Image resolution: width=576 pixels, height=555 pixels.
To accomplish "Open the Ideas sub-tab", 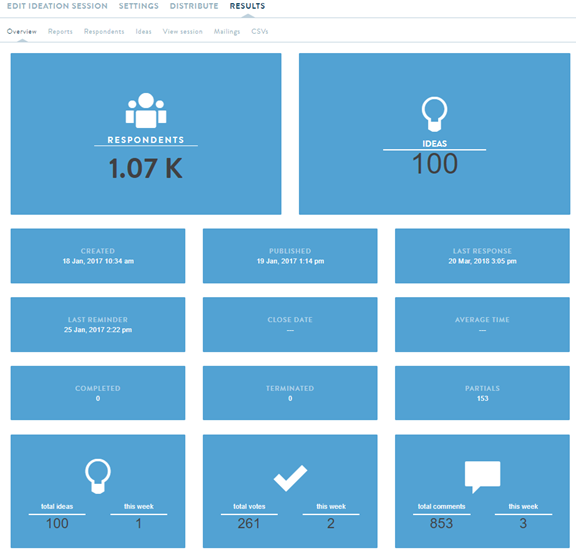I will point(143,32).
